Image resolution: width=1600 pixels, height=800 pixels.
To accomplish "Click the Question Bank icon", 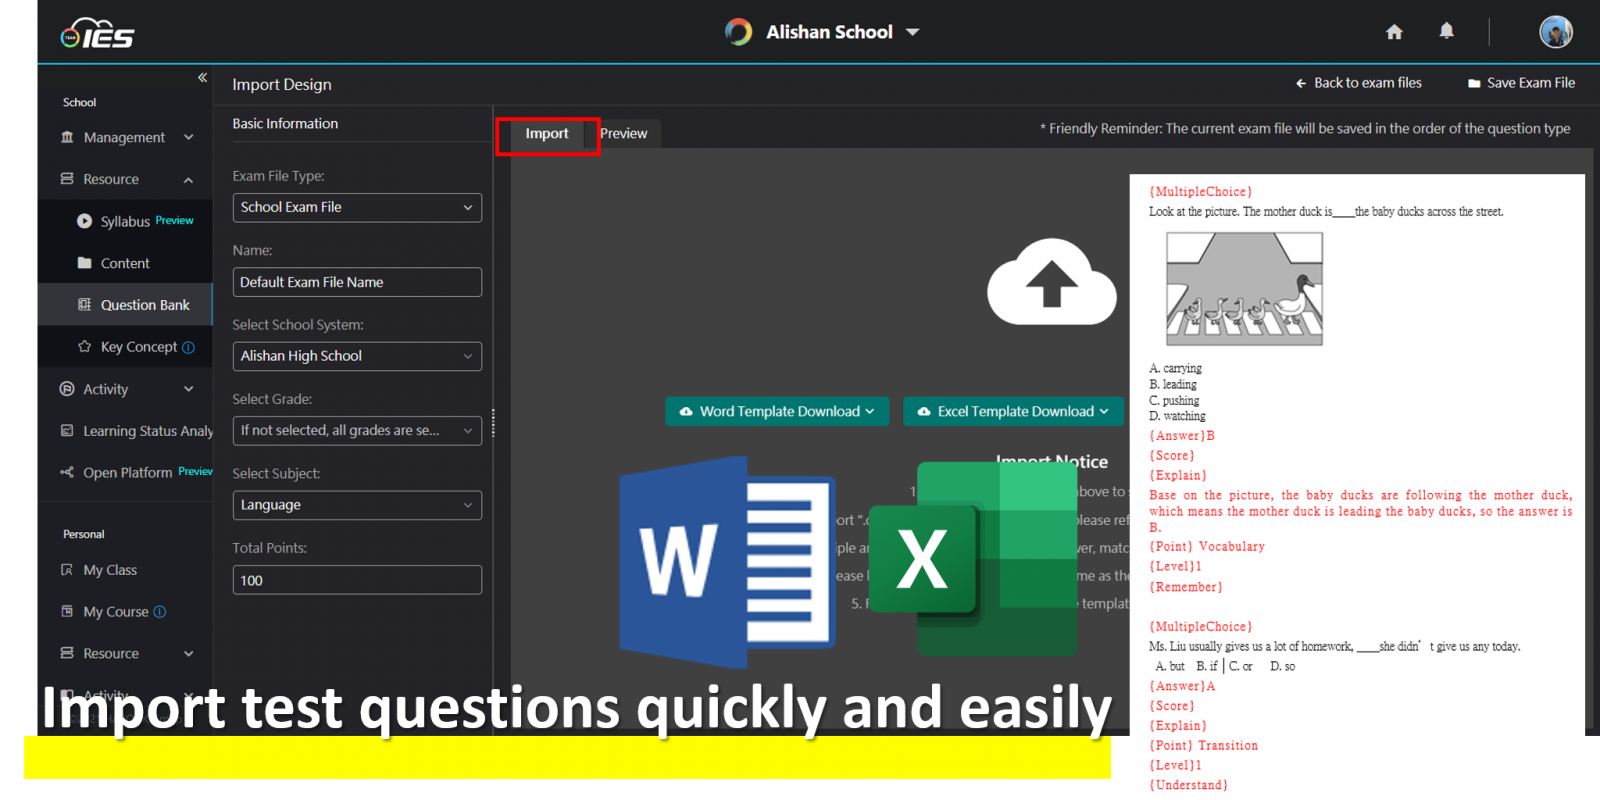I will (85, 305).
